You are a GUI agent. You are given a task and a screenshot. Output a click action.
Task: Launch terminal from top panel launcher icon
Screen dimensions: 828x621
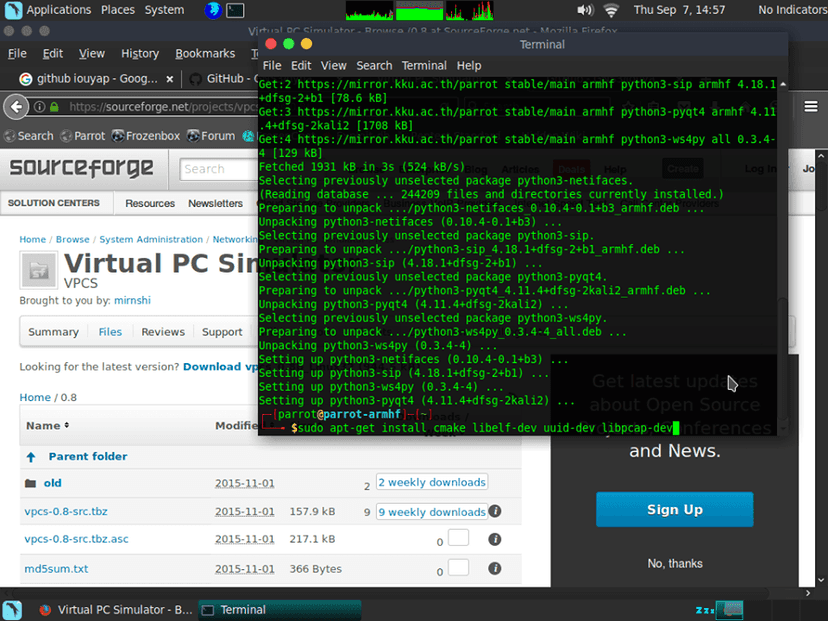[235, 10]
